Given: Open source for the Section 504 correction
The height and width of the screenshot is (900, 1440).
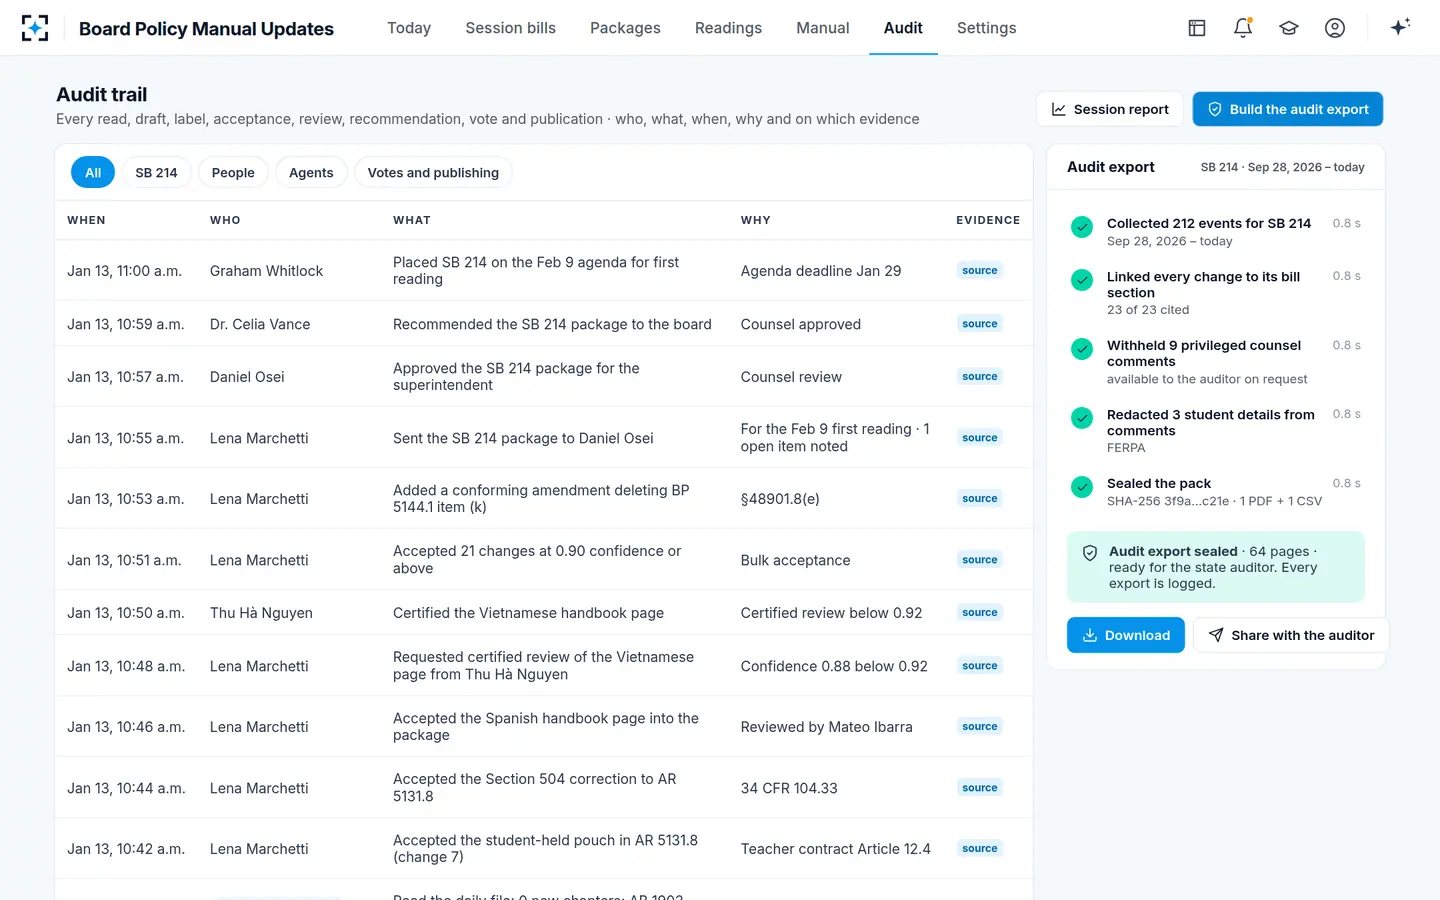Looking at the screenshot, I should [x=980, y=788].
